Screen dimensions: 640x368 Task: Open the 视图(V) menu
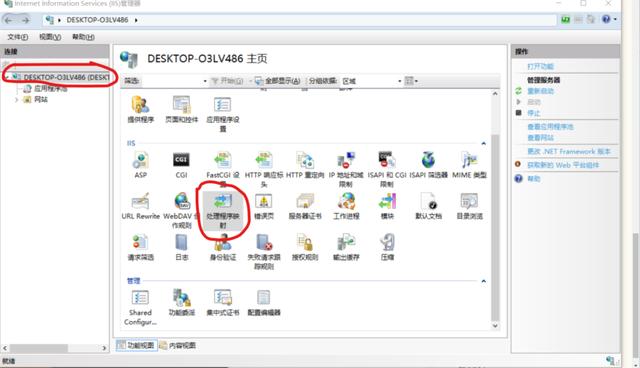[50, 37]
